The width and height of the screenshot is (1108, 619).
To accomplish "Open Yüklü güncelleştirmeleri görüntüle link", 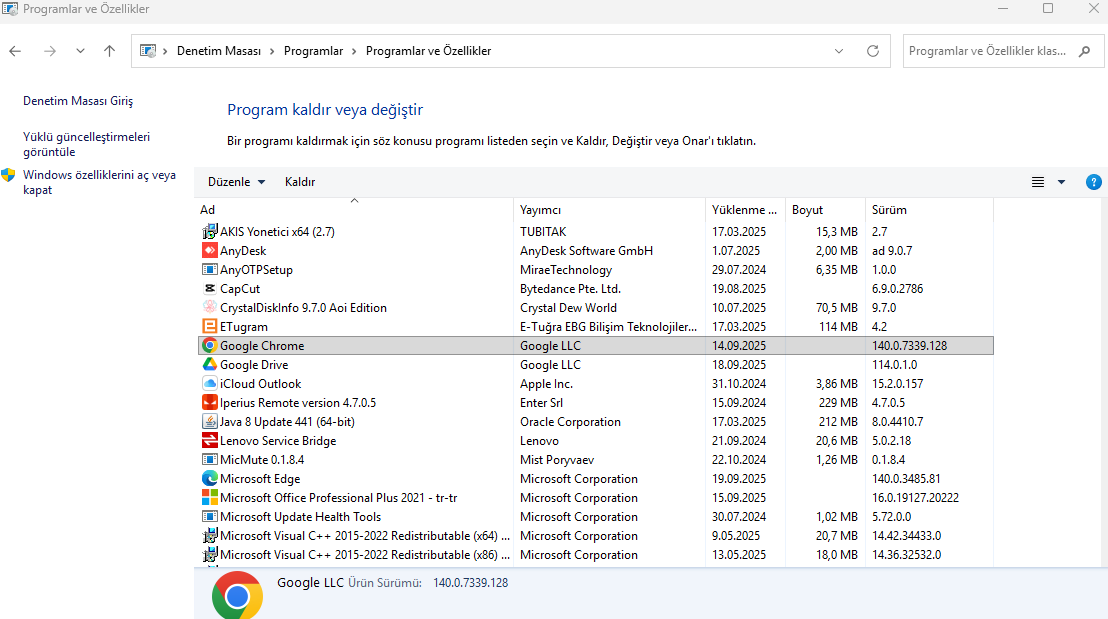I will click(x=86, y=144).
